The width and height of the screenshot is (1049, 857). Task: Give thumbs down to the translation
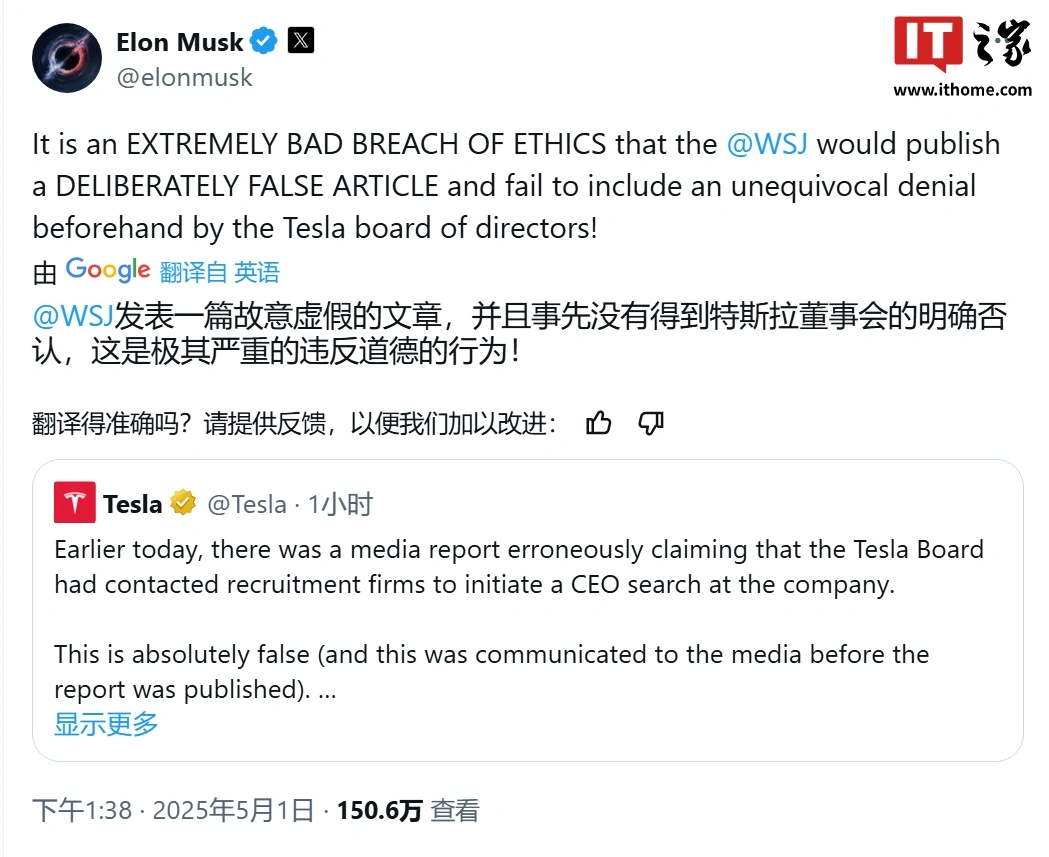(x=651, y=423)
